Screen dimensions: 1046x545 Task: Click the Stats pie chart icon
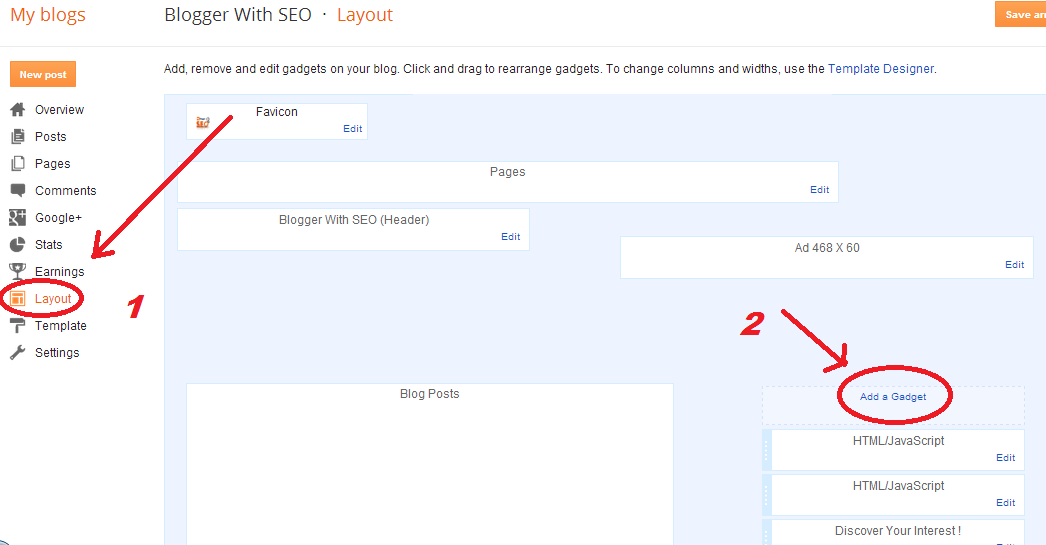[18, 245]
